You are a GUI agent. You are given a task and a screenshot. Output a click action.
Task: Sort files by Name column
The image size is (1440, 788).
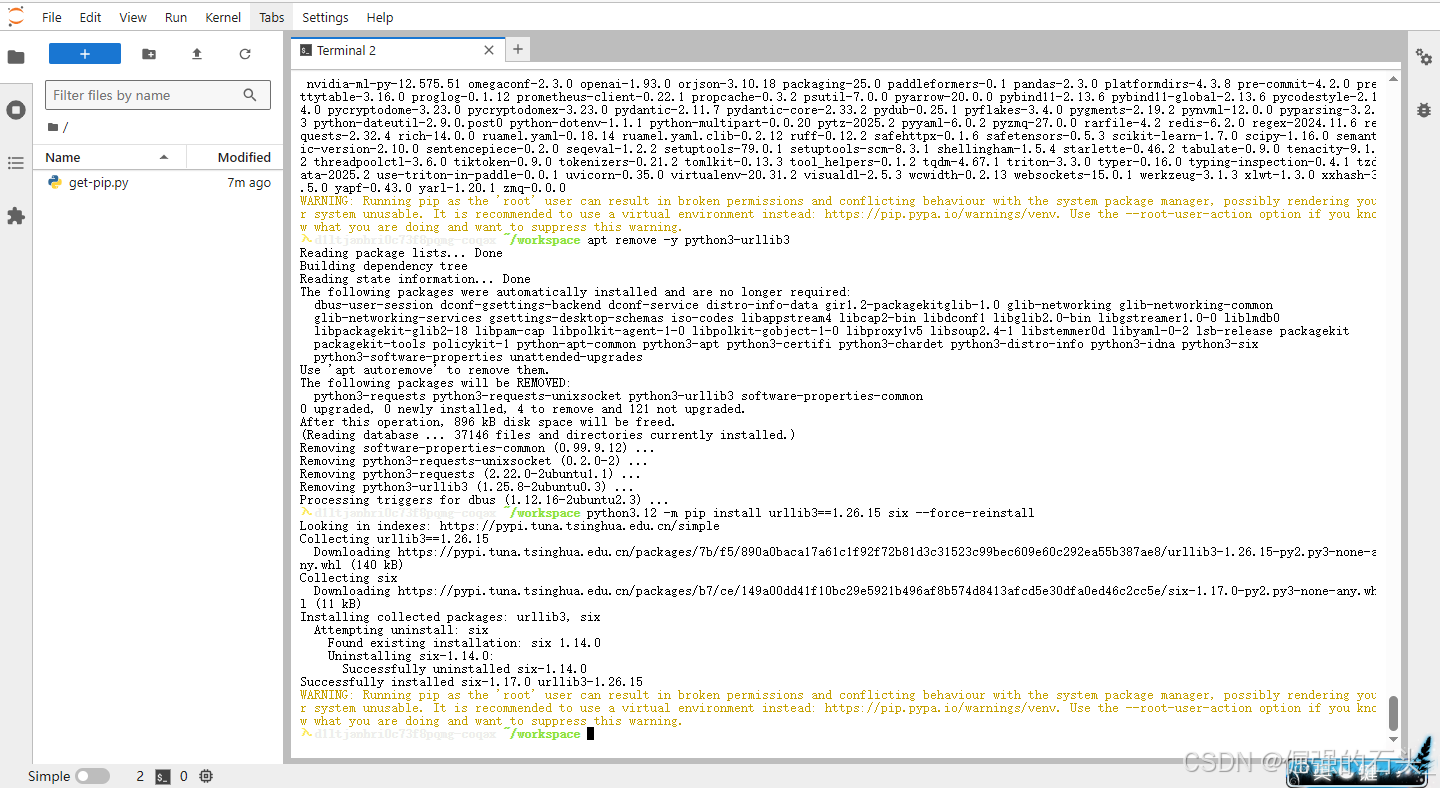(x=63, y=157)
